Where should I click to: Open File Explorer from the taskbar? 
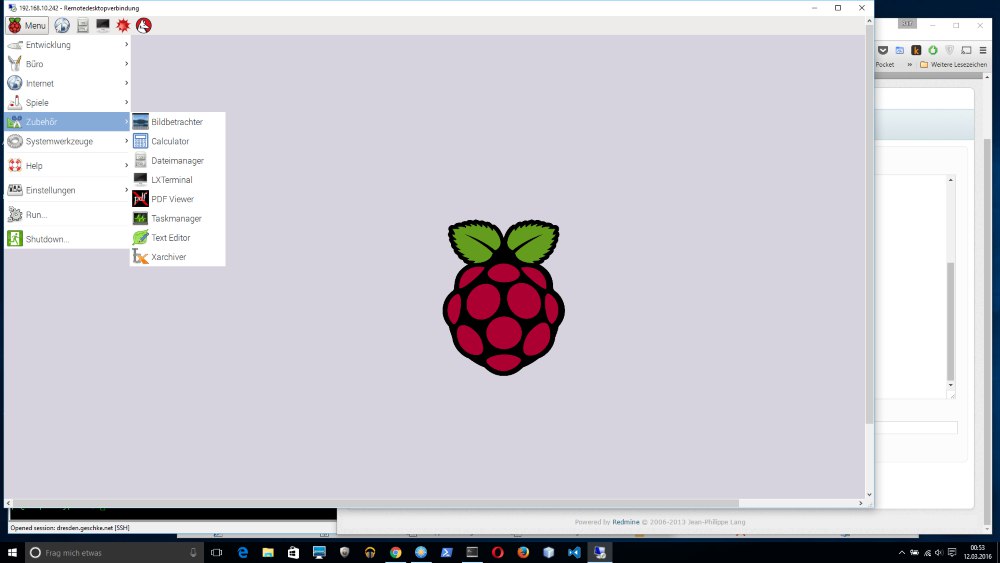[x=268, y=552]
